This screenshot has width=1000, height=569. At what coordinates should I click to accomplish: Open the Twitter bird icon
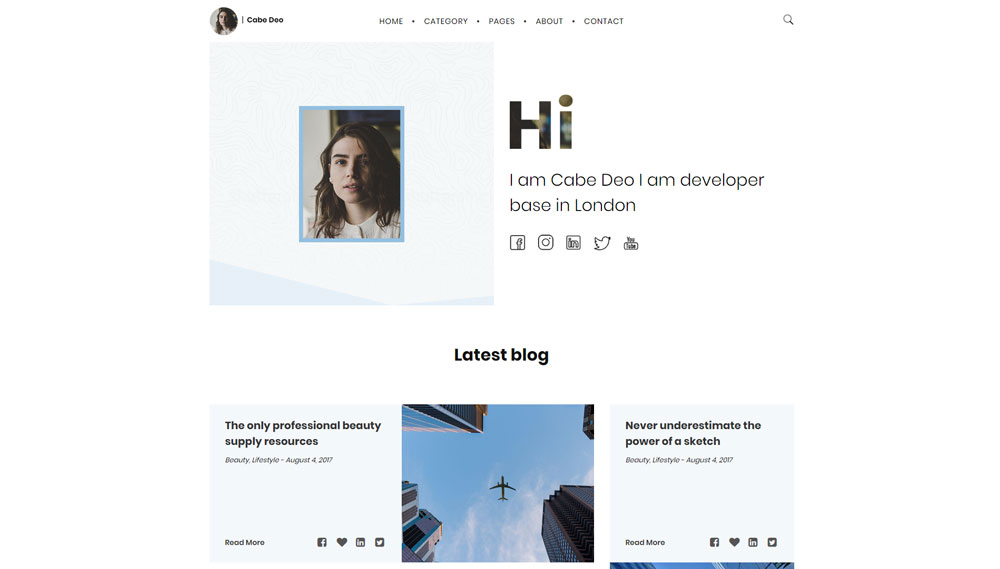[602, 243]
